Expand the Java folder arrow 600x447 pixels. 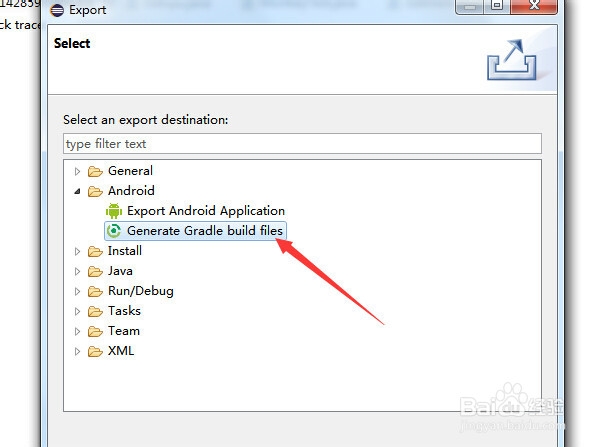pos(77,271)
